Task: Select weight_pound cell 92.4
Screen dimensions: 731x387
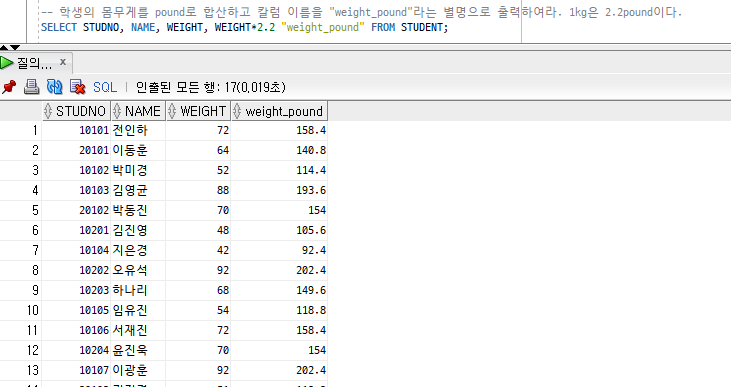Action: (x=279, y=250)
